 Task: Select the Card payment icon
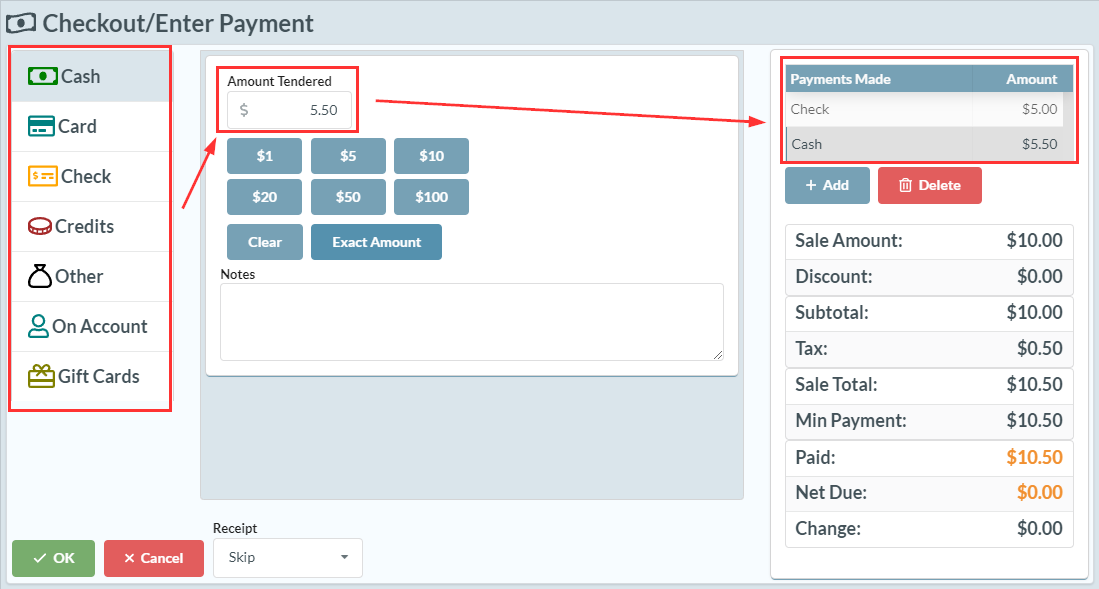(41, 126)
